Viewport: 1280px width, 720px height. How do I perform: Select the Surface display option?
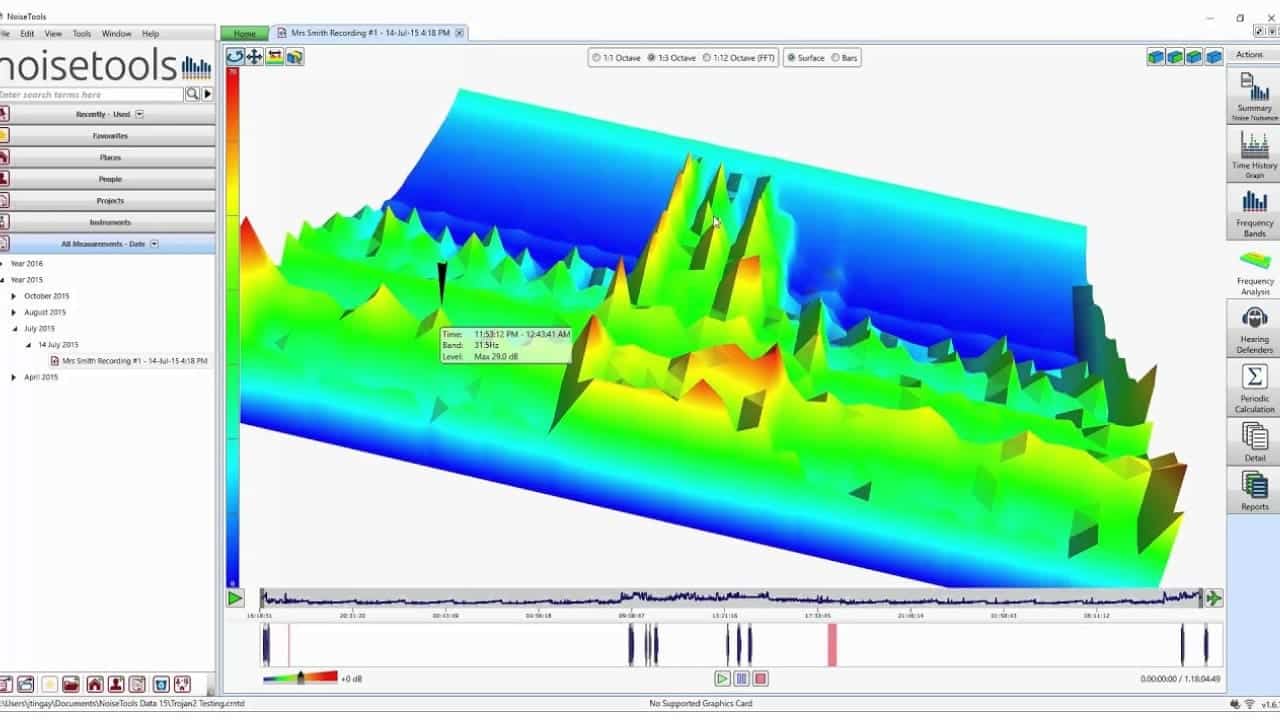point(806,58)
